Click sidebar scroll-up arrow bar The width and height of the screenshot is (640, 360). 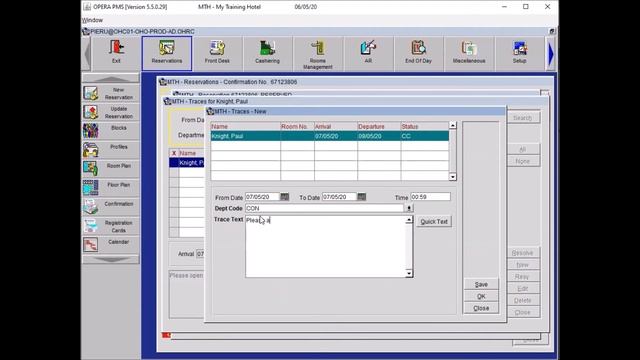pos(111,78)
